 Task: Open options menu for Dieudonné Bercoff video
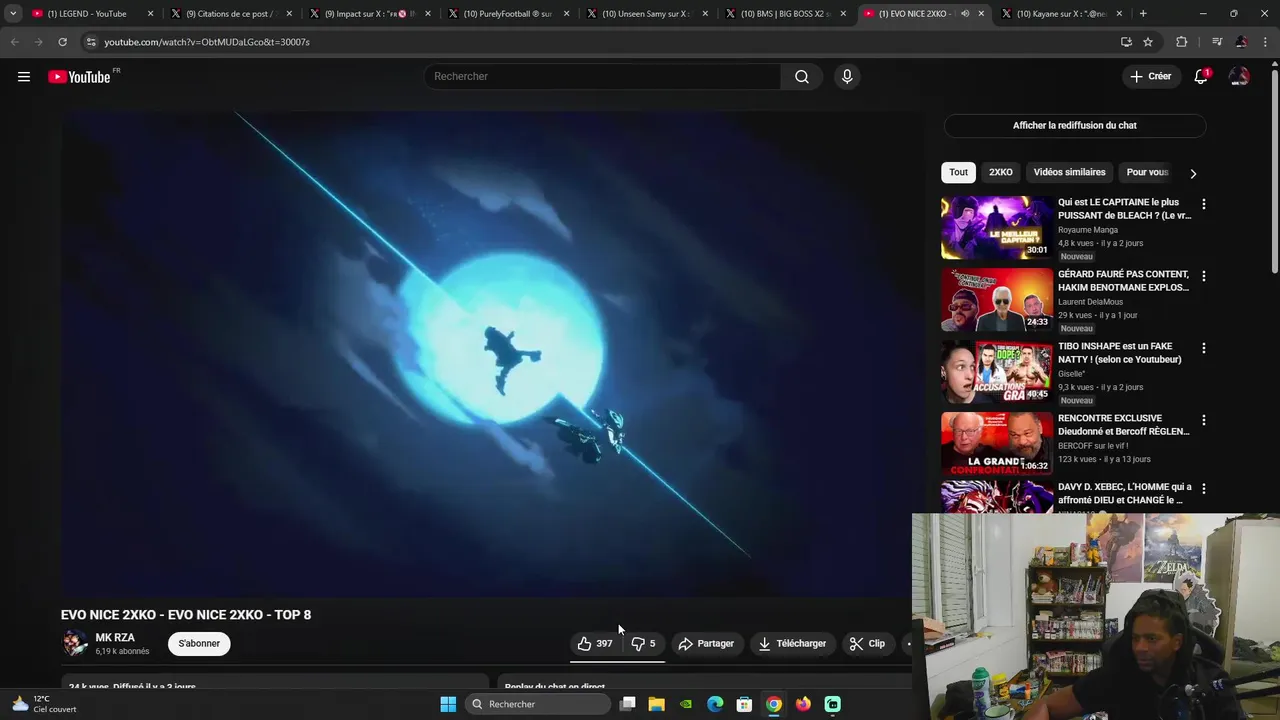[1204, 420]
